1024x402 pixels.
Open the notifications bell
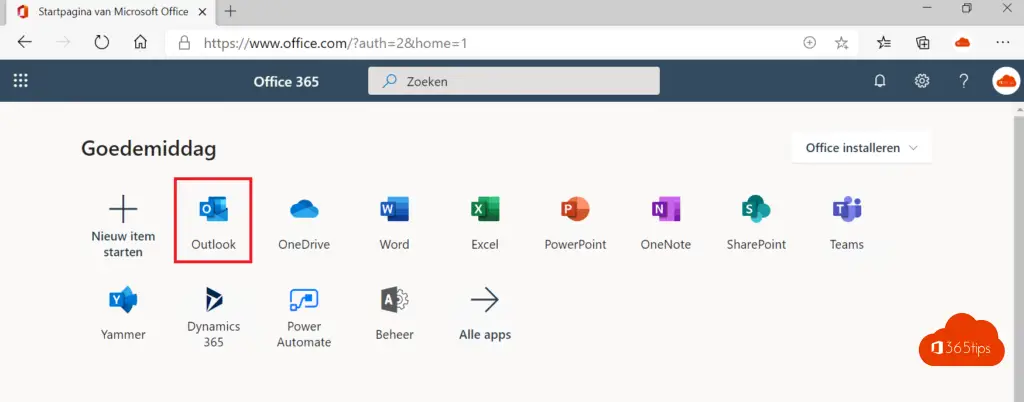(x=880, y=81)
